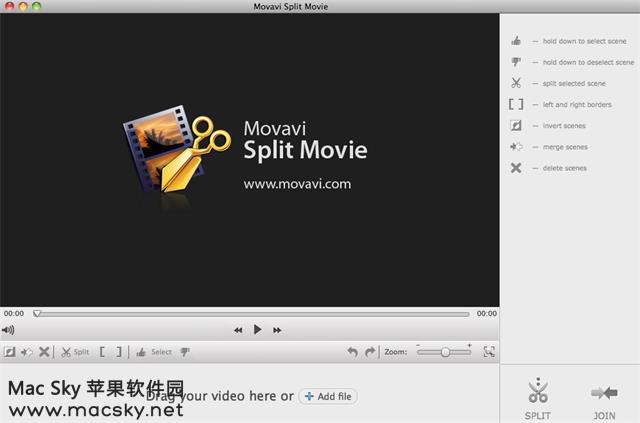Click delete scenes X in help legend
The width and height of the screenshot is (640, 423).
tap(516, 168)
